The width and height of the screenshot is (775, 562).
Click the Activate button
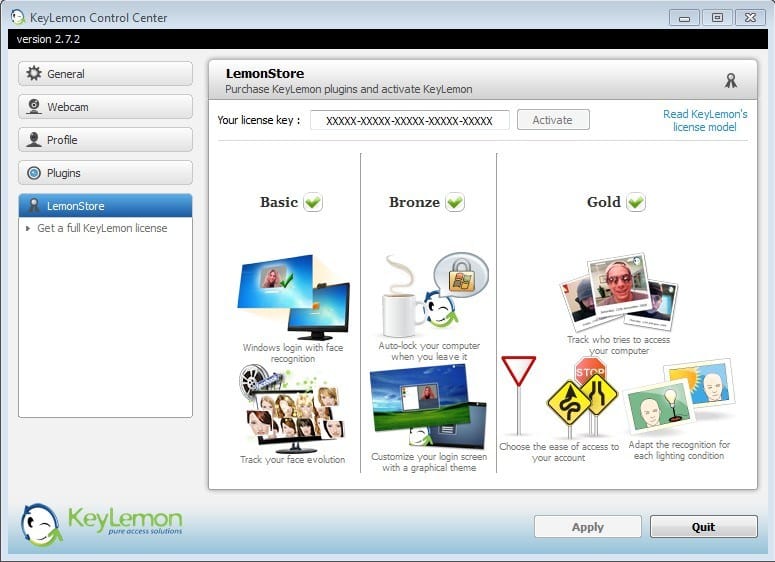(553, 120)
